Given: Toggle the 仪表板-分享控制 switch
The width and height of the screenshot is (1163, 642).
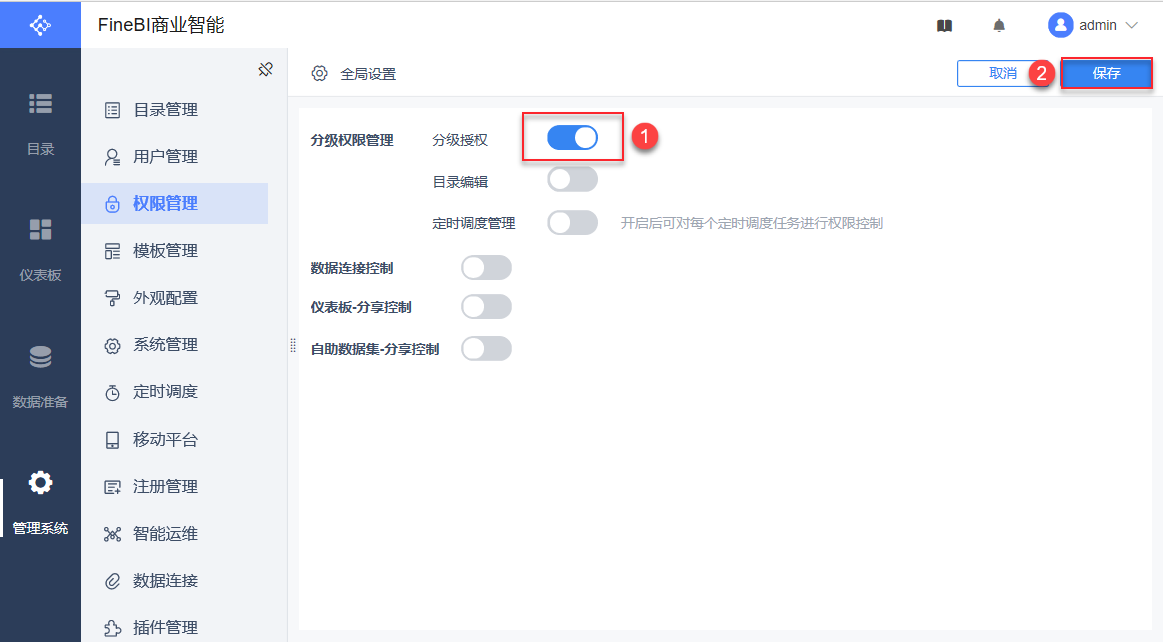Looking at the screenshot, I should click(486, 307).
